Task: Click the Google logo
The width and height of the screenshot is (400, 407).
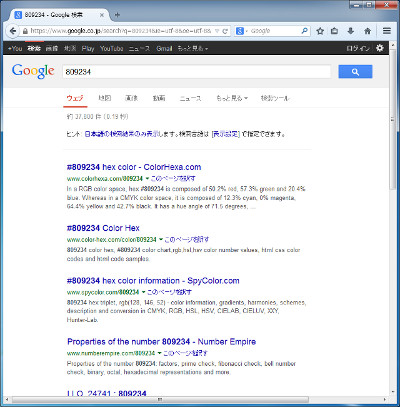Action: 33,71
